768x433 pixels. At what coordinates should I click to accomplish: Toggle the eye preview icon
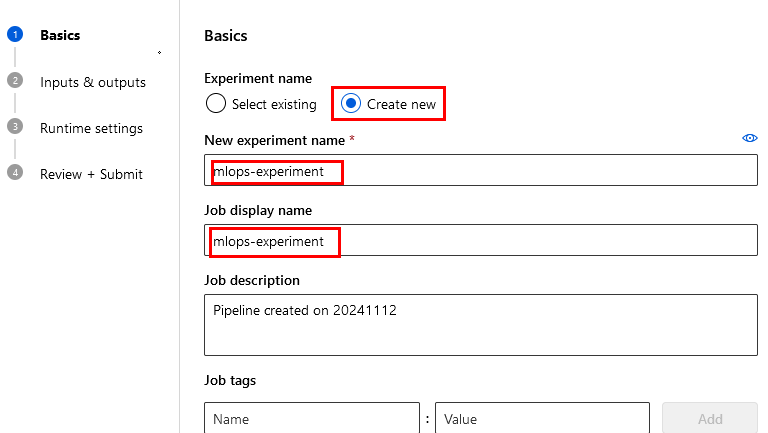coord(749,139)
